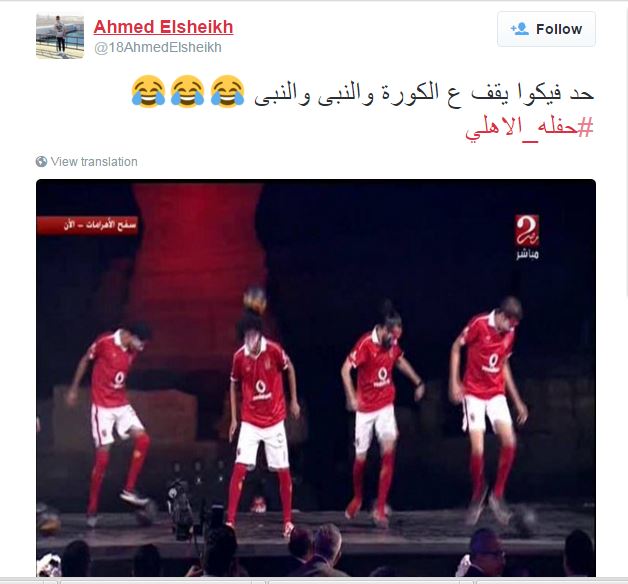Open Ahmed Elsheikh's profile via name link
The image size is (628, 584).
click(x=163, y=27)
